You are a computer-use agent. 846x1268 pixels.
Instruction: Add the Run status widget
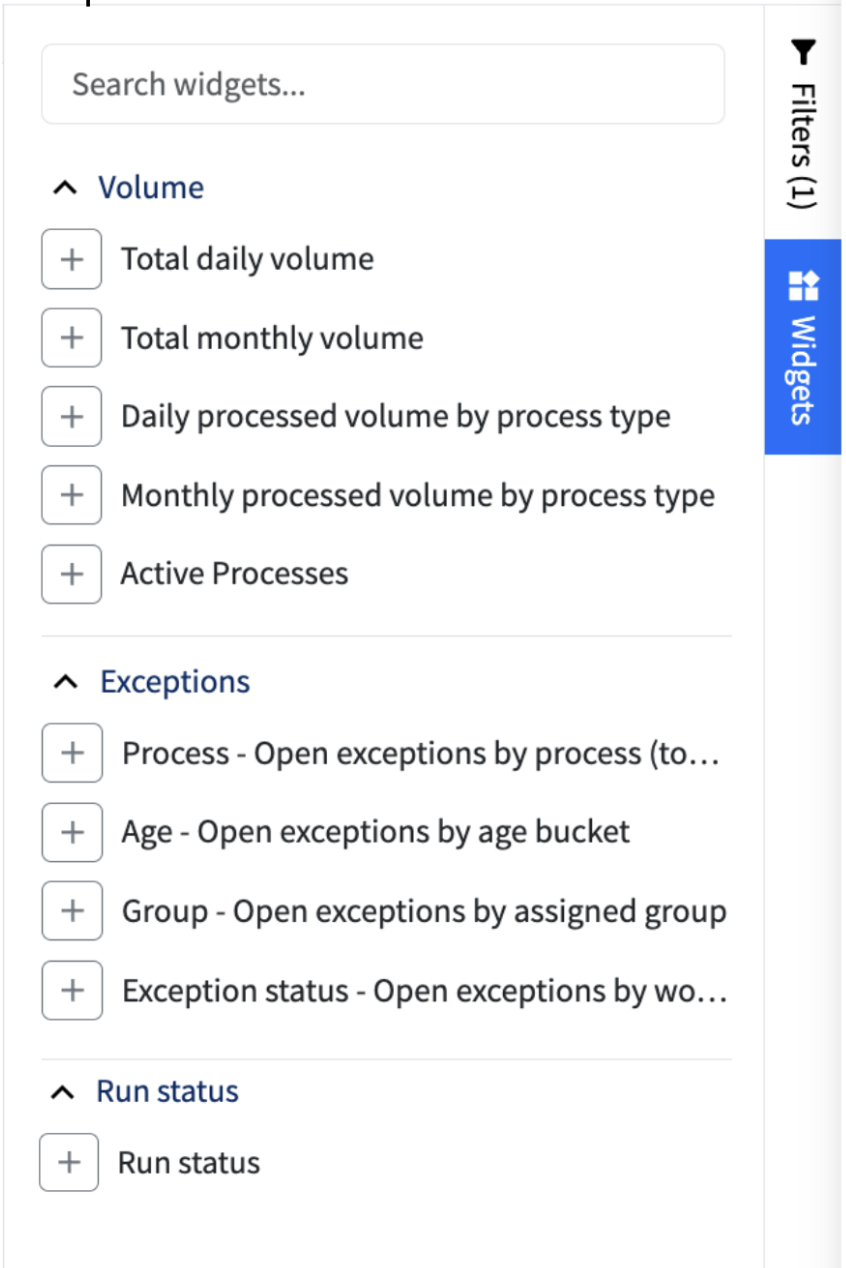click(69, 1162)
